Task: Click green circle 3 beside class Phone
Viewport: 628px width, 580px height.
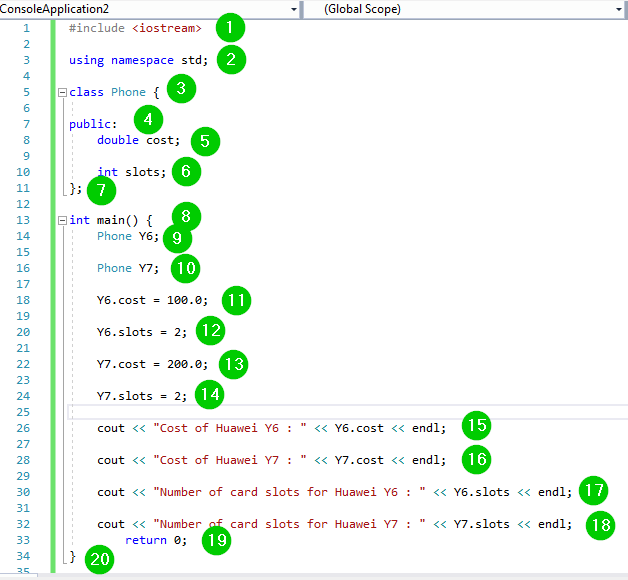Action: pyautogui.click(x=181, y=90)
